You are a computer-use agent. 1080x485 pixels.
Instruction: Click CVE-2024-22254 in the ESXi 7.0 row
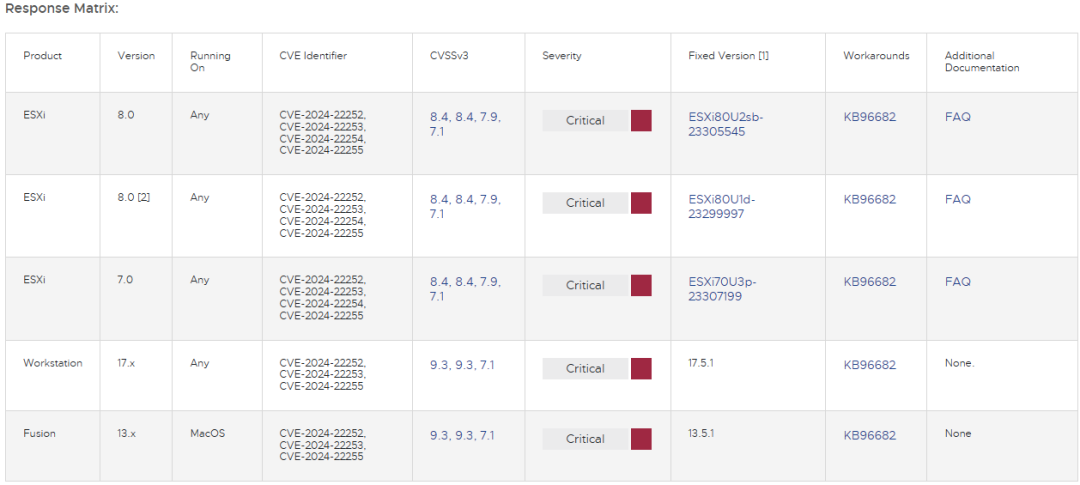[322, 303]
